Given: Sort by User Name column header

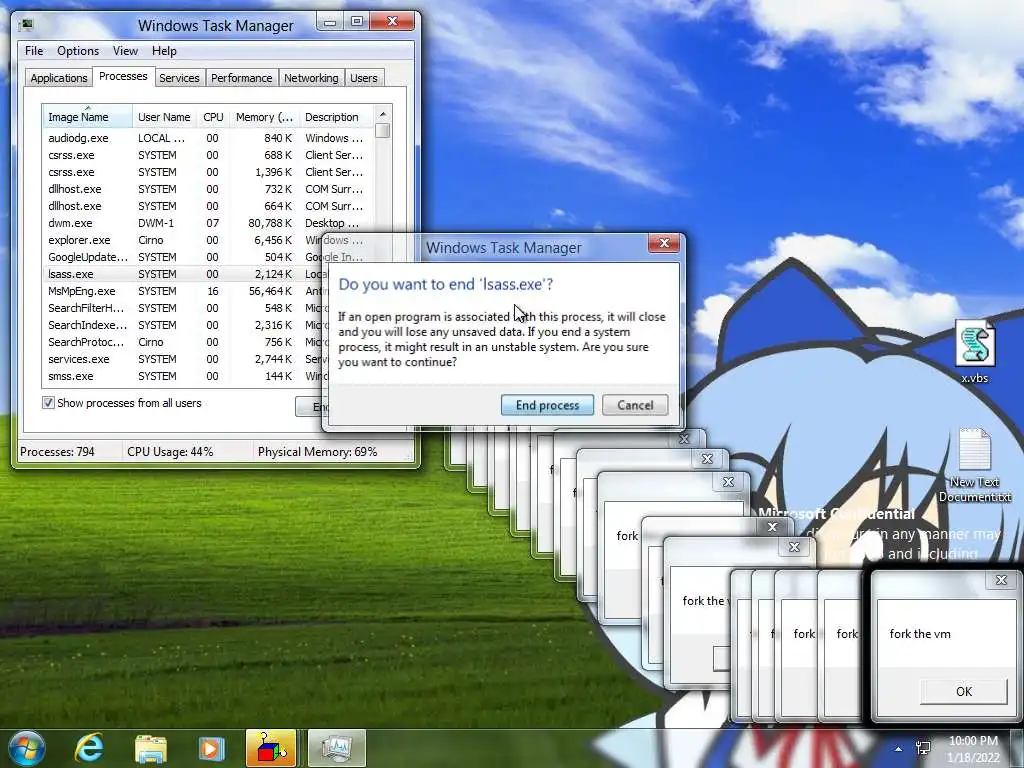Looking at the screenshot, I should tap(165, 117).
